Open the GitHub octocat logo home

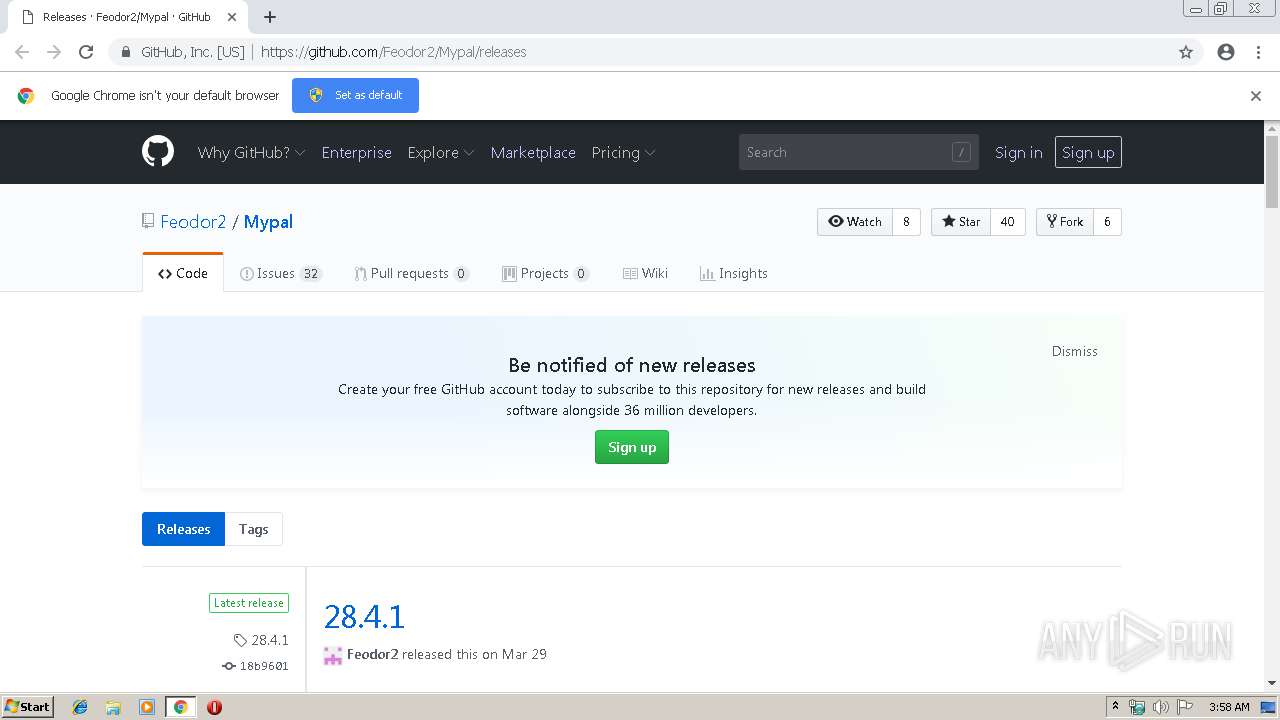pos(158,152)
